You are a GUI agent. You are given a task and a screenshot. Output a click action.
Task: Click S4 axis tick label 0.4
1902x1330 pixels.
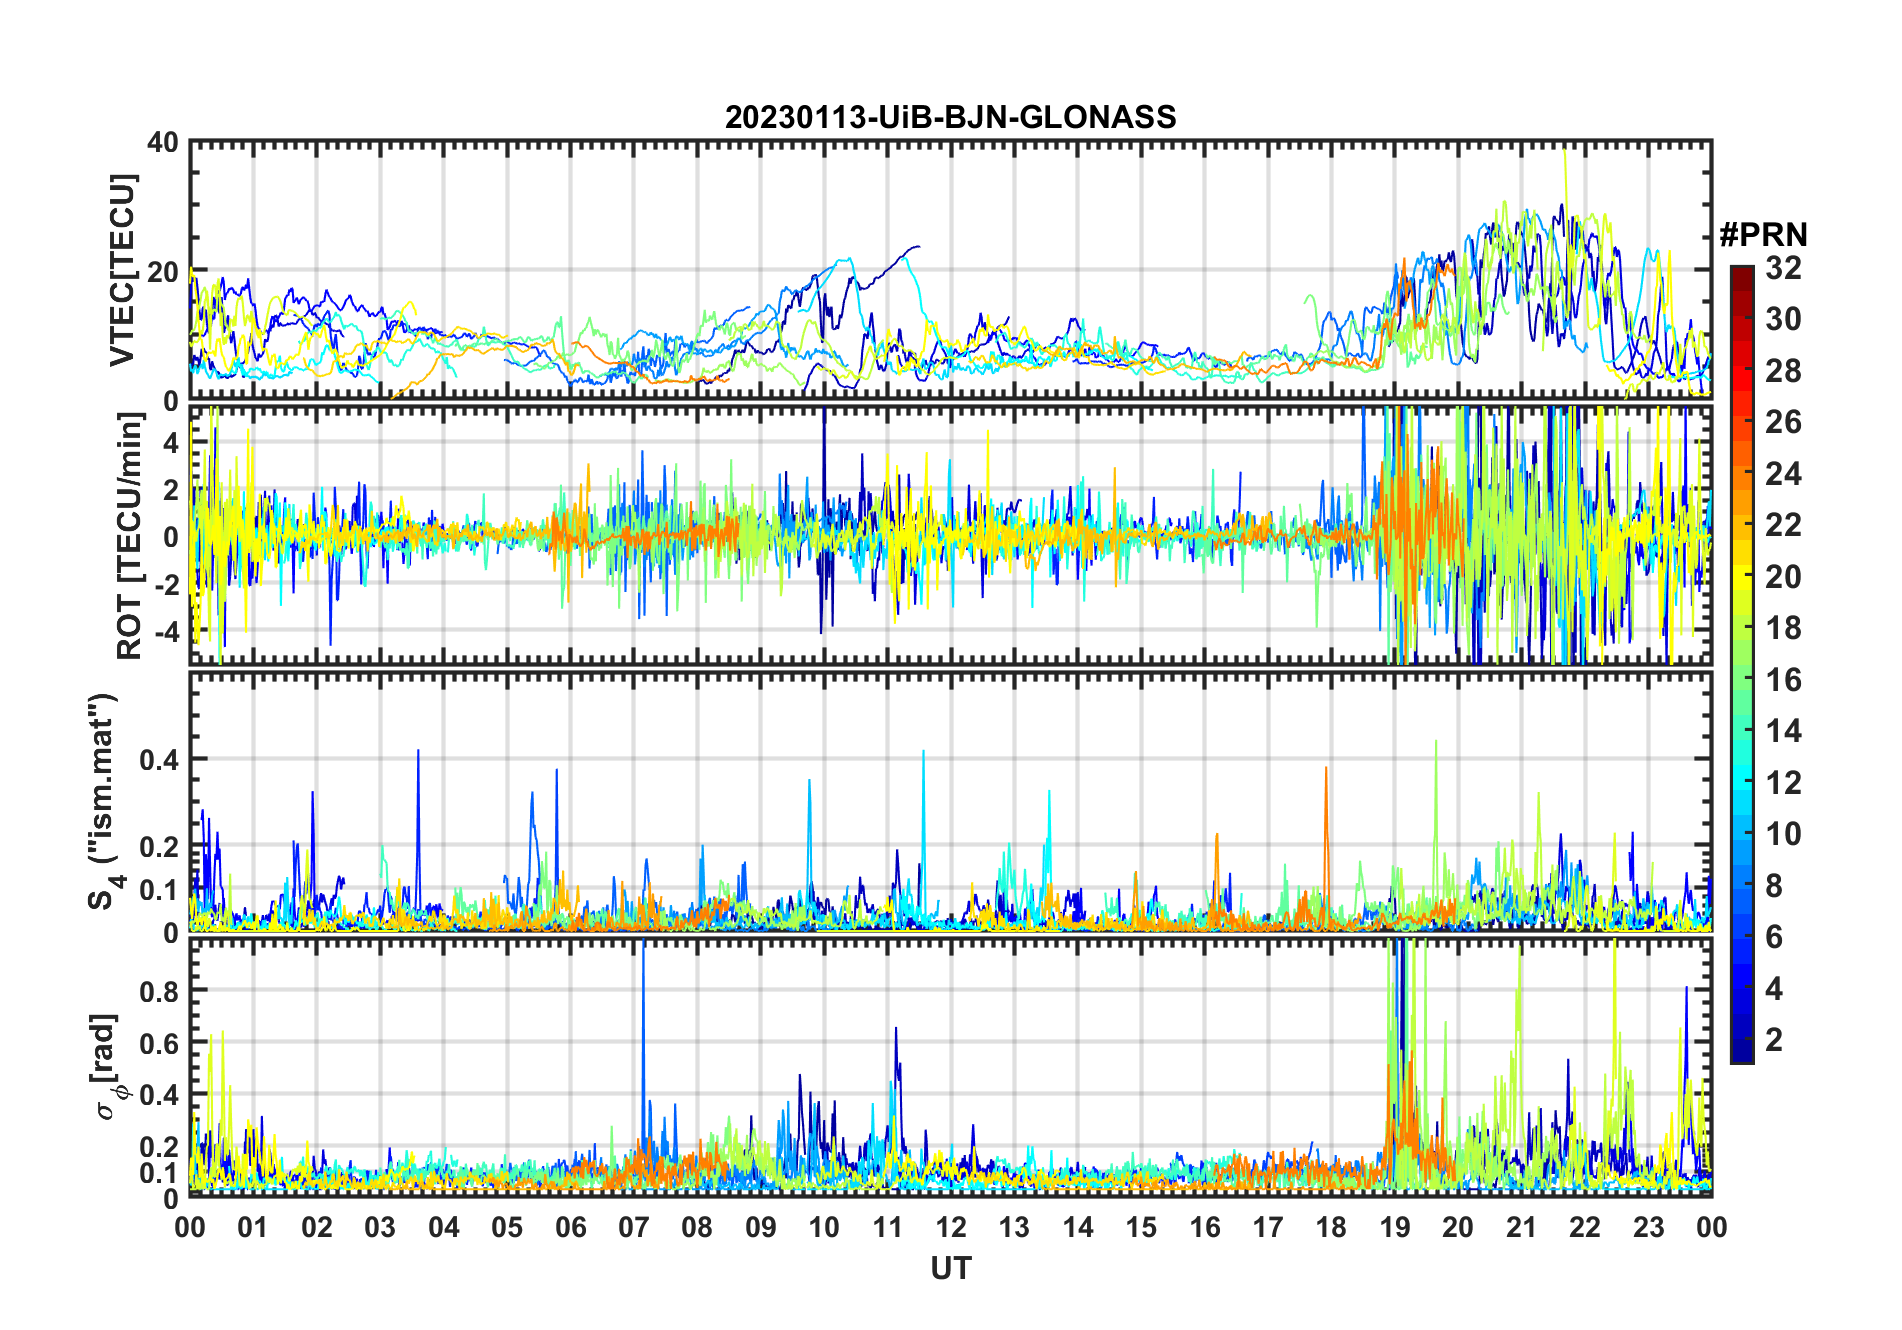point(158,759)
